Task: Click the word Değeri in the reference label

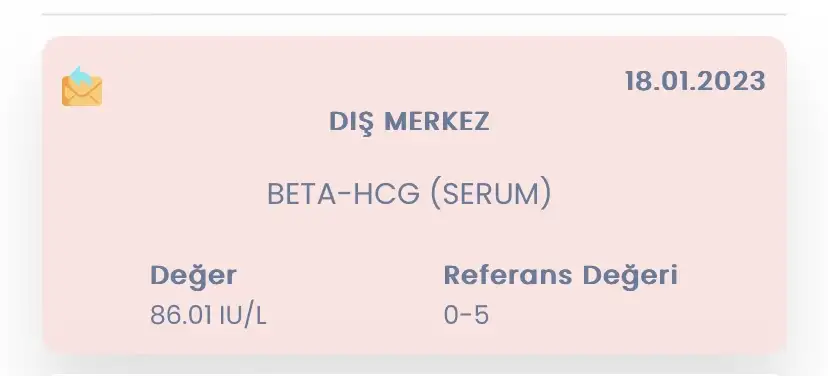Action: pyautogui.click(x=630, y=275)
